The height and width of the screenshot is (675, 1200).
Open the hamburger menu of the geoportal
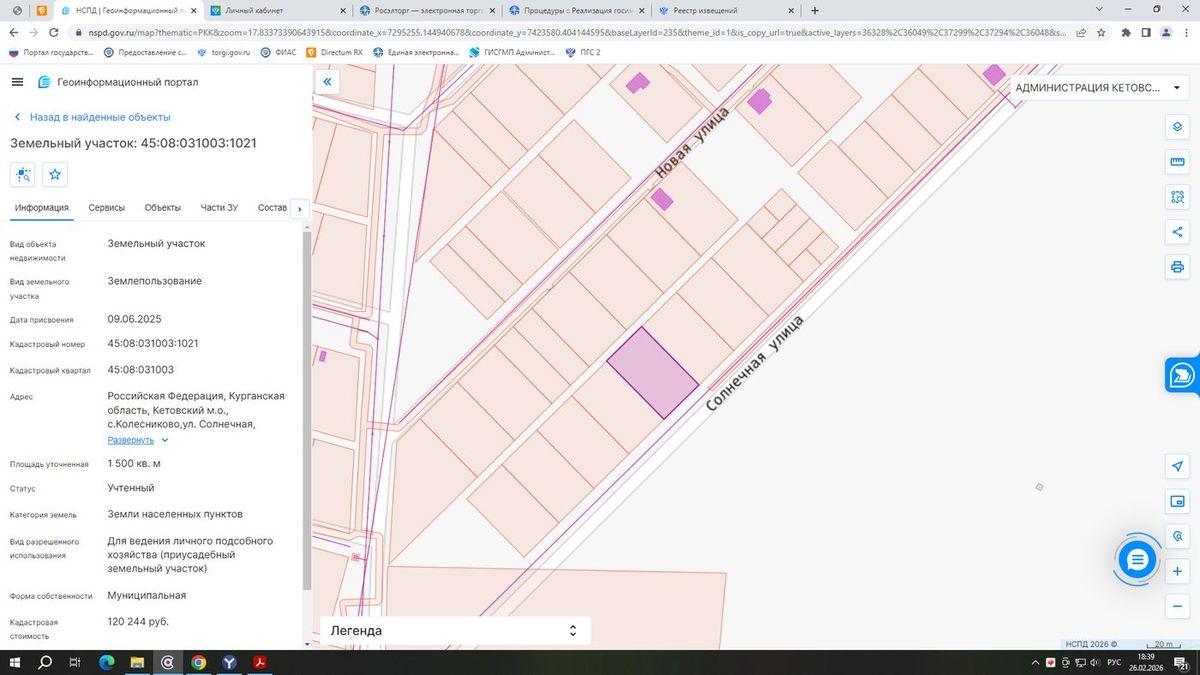(x=18, y=82)
